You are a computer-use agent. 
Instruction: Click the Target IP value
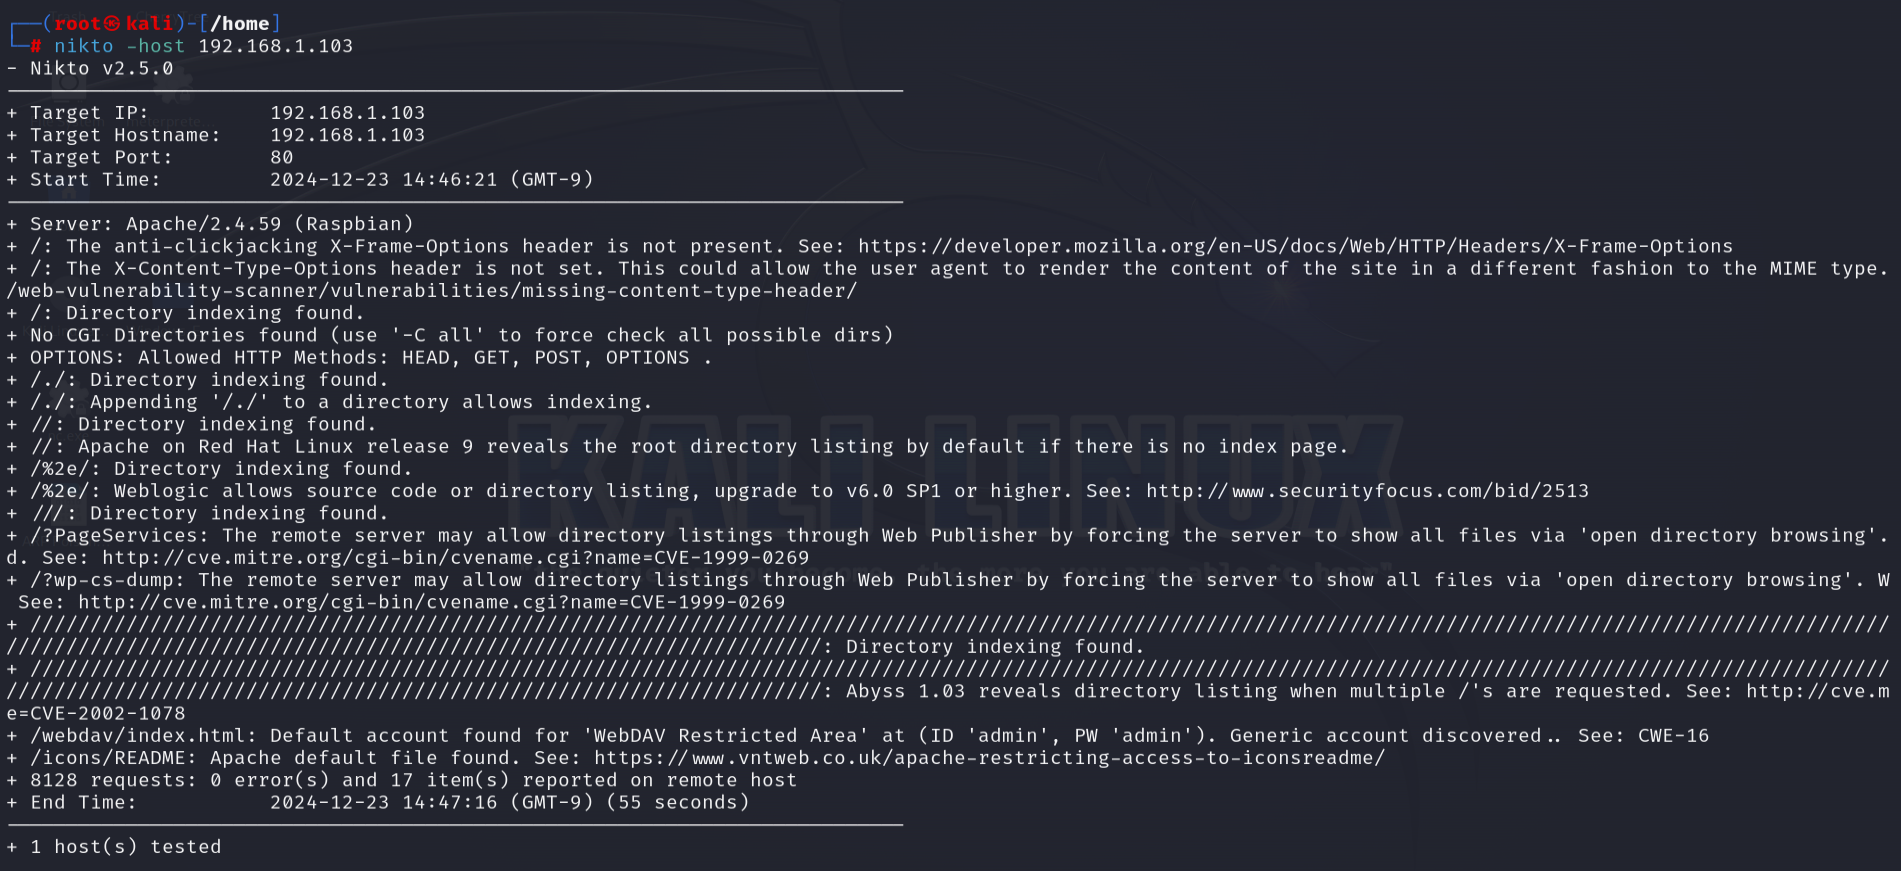[348, 113]
